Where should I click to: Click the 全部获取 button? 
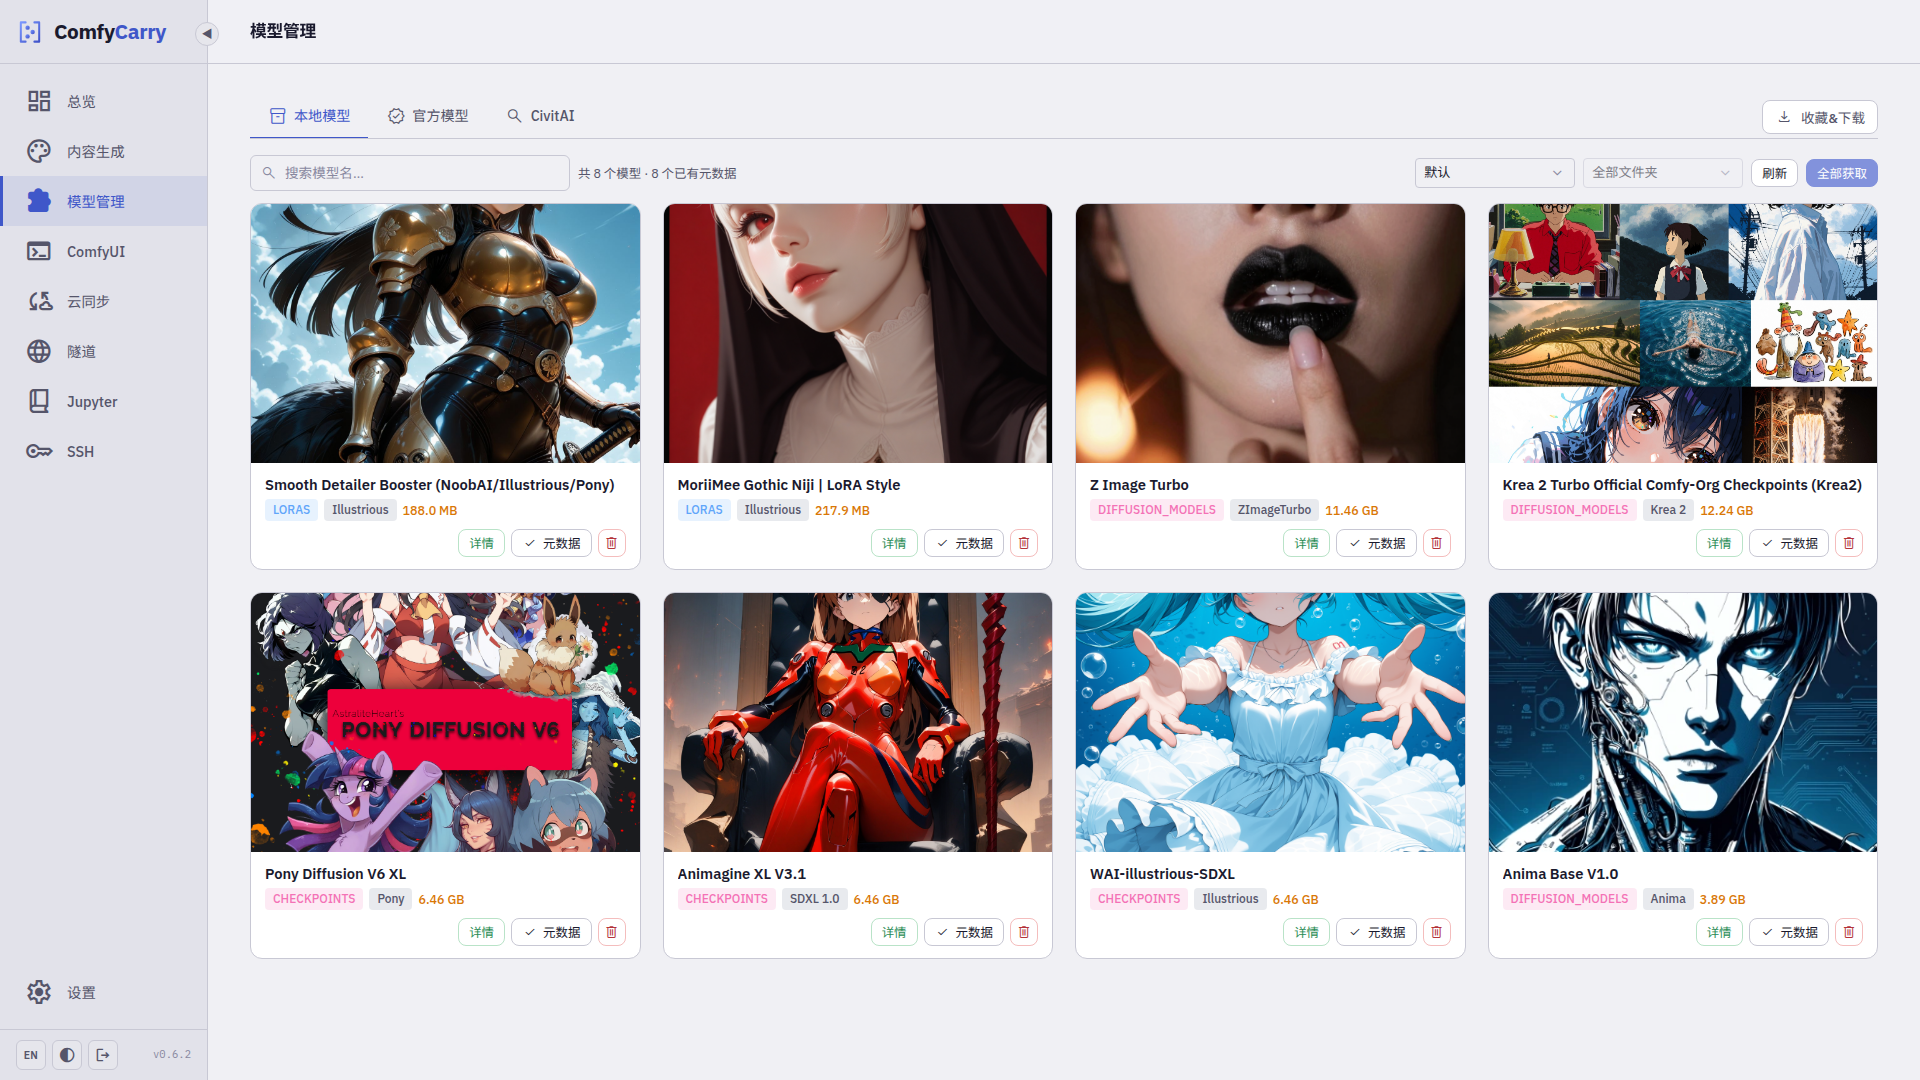tap(1842, 173)
